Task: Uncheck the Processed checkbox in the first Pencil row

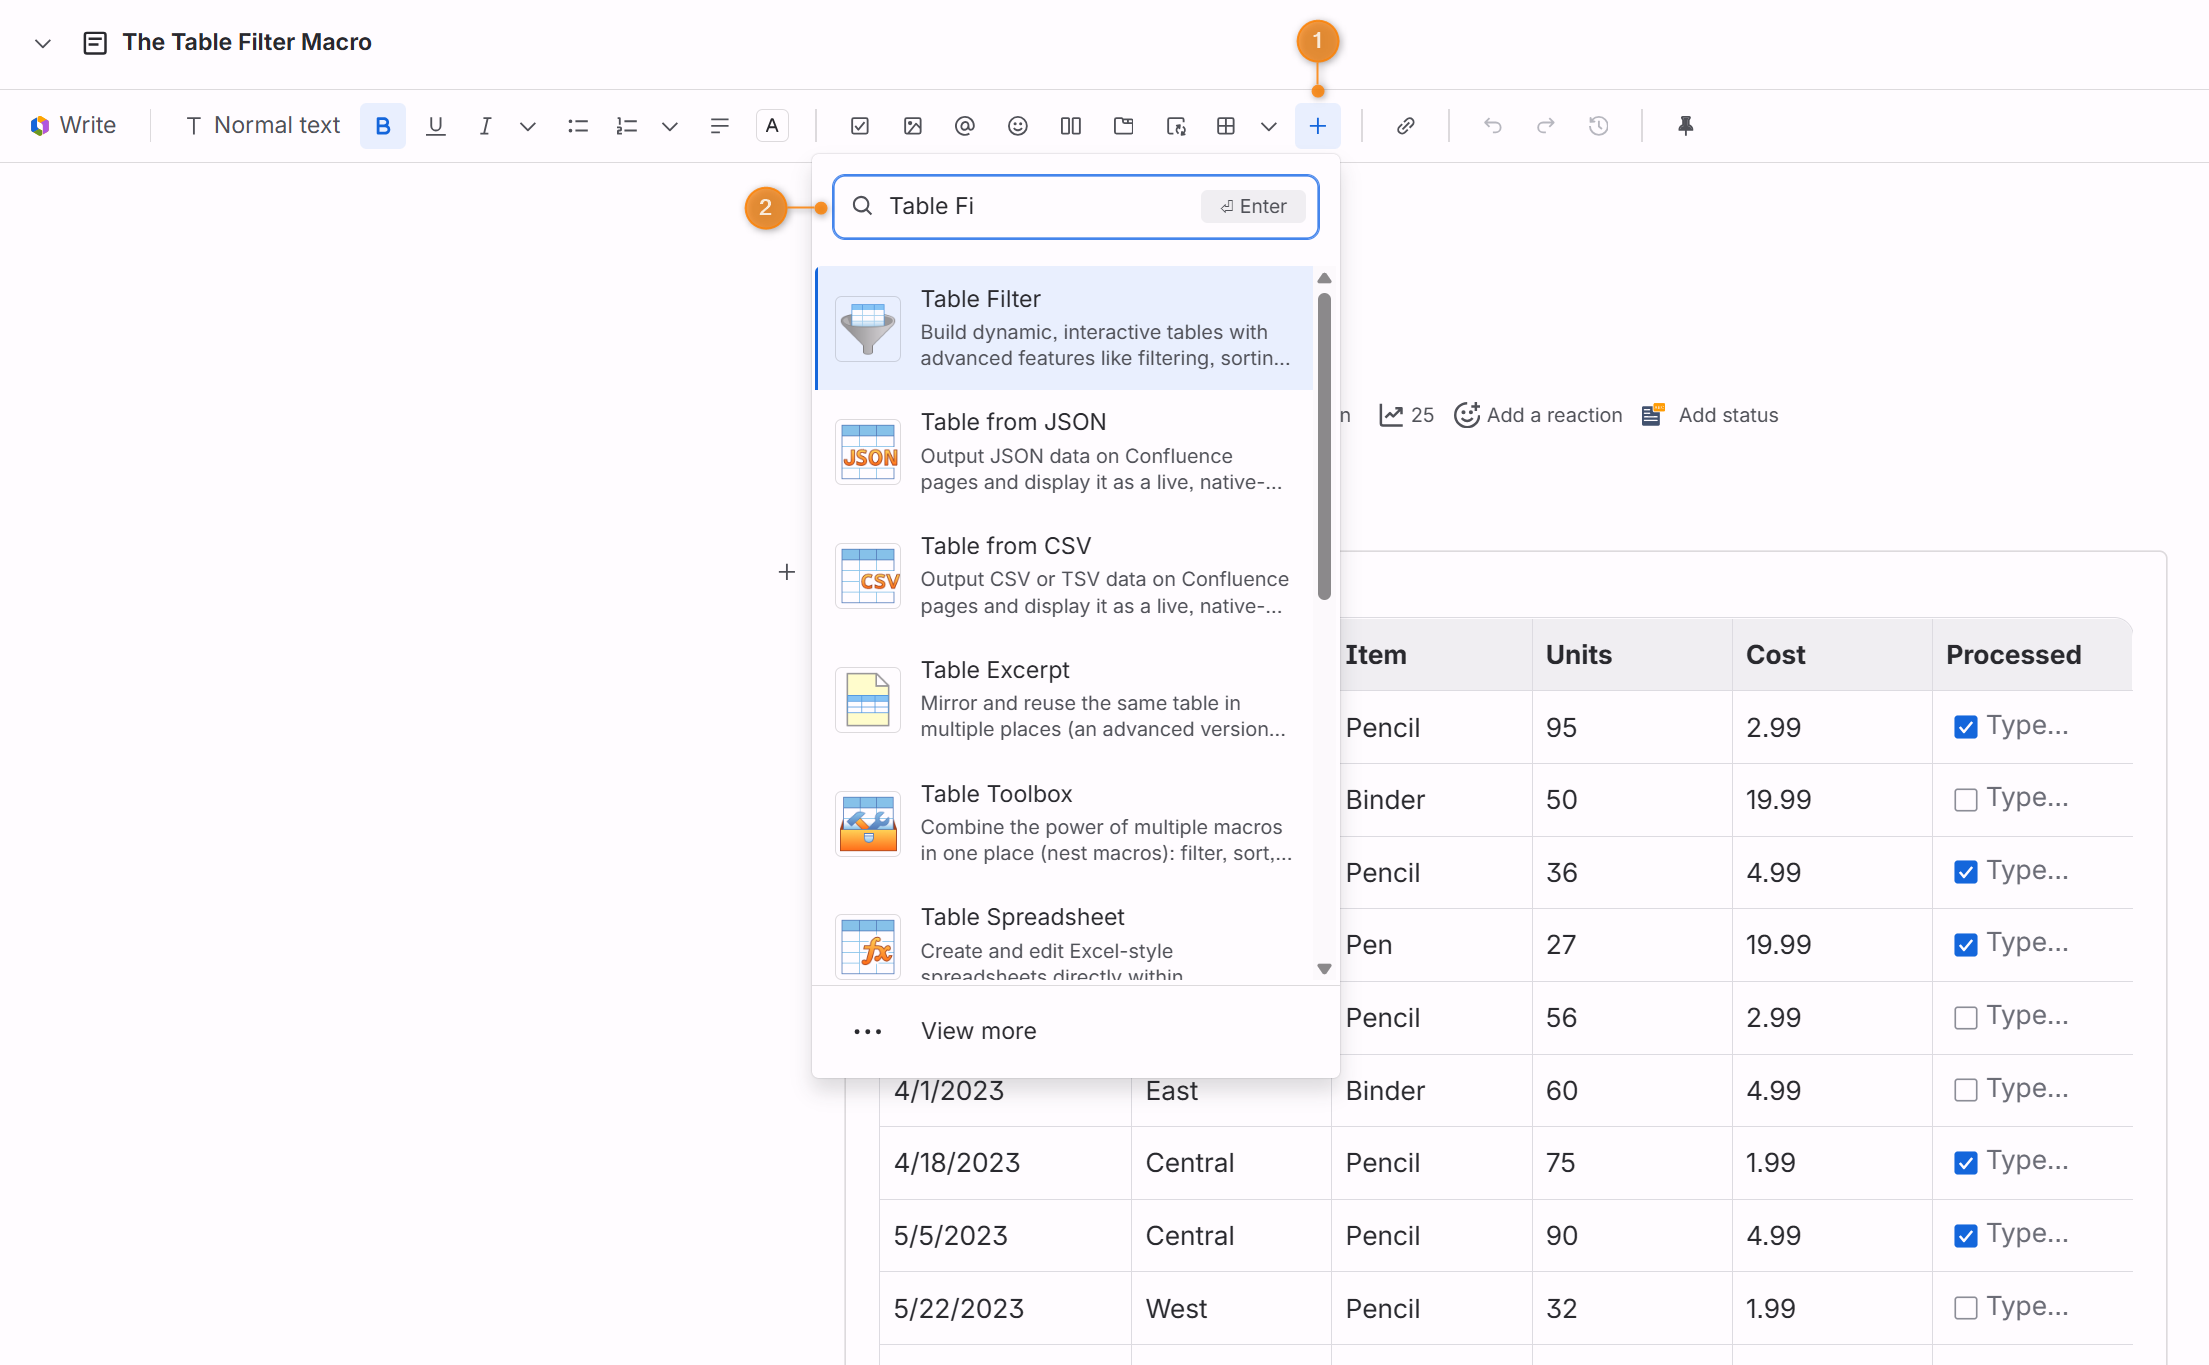Action: click(1965, 727)
